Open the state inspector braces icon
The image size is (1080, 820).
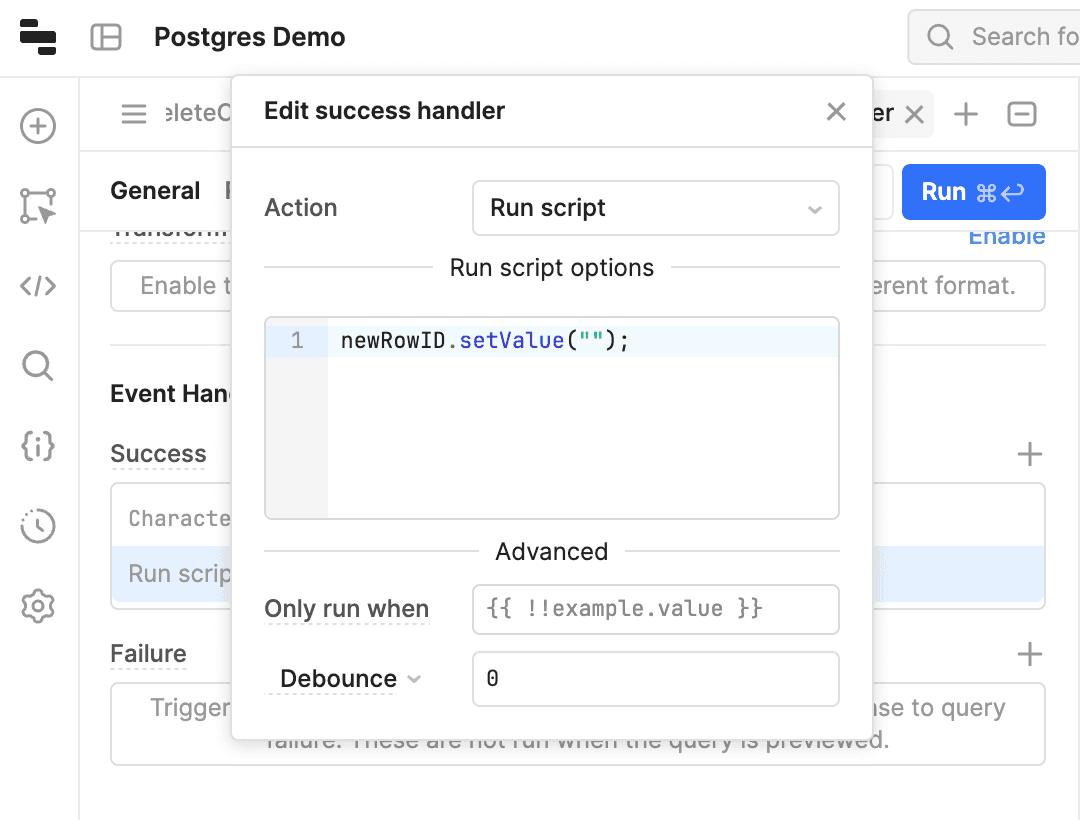(x=38, y=446)
